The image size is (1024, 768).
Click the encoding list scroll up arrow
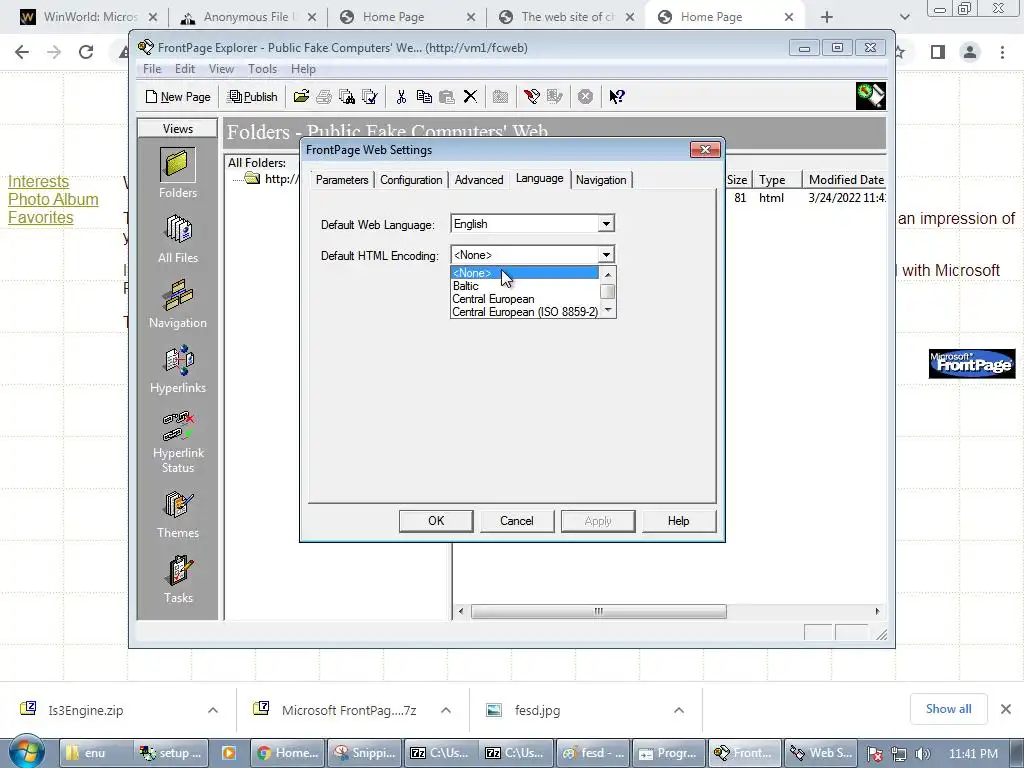(607, 274)
